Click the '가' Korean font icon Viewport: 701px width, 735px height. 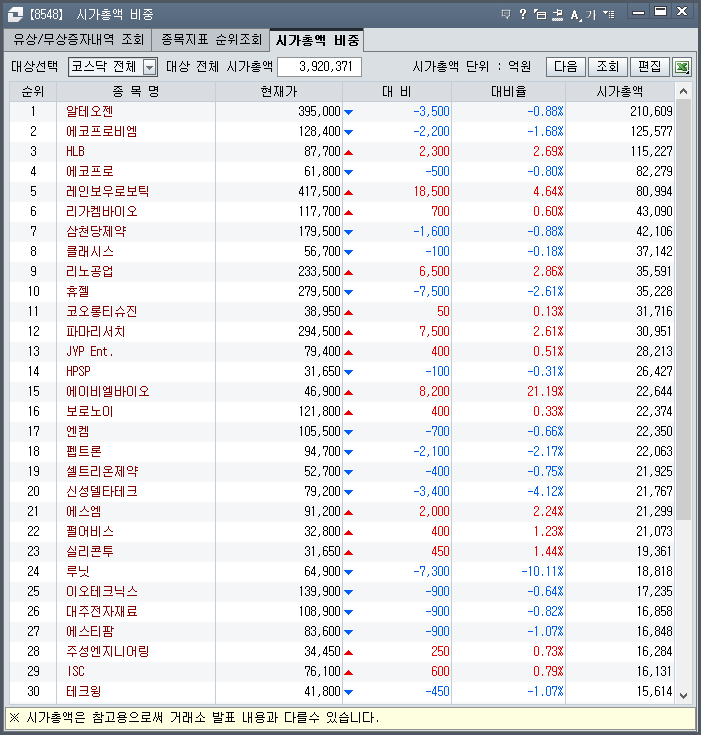point(590,15)
